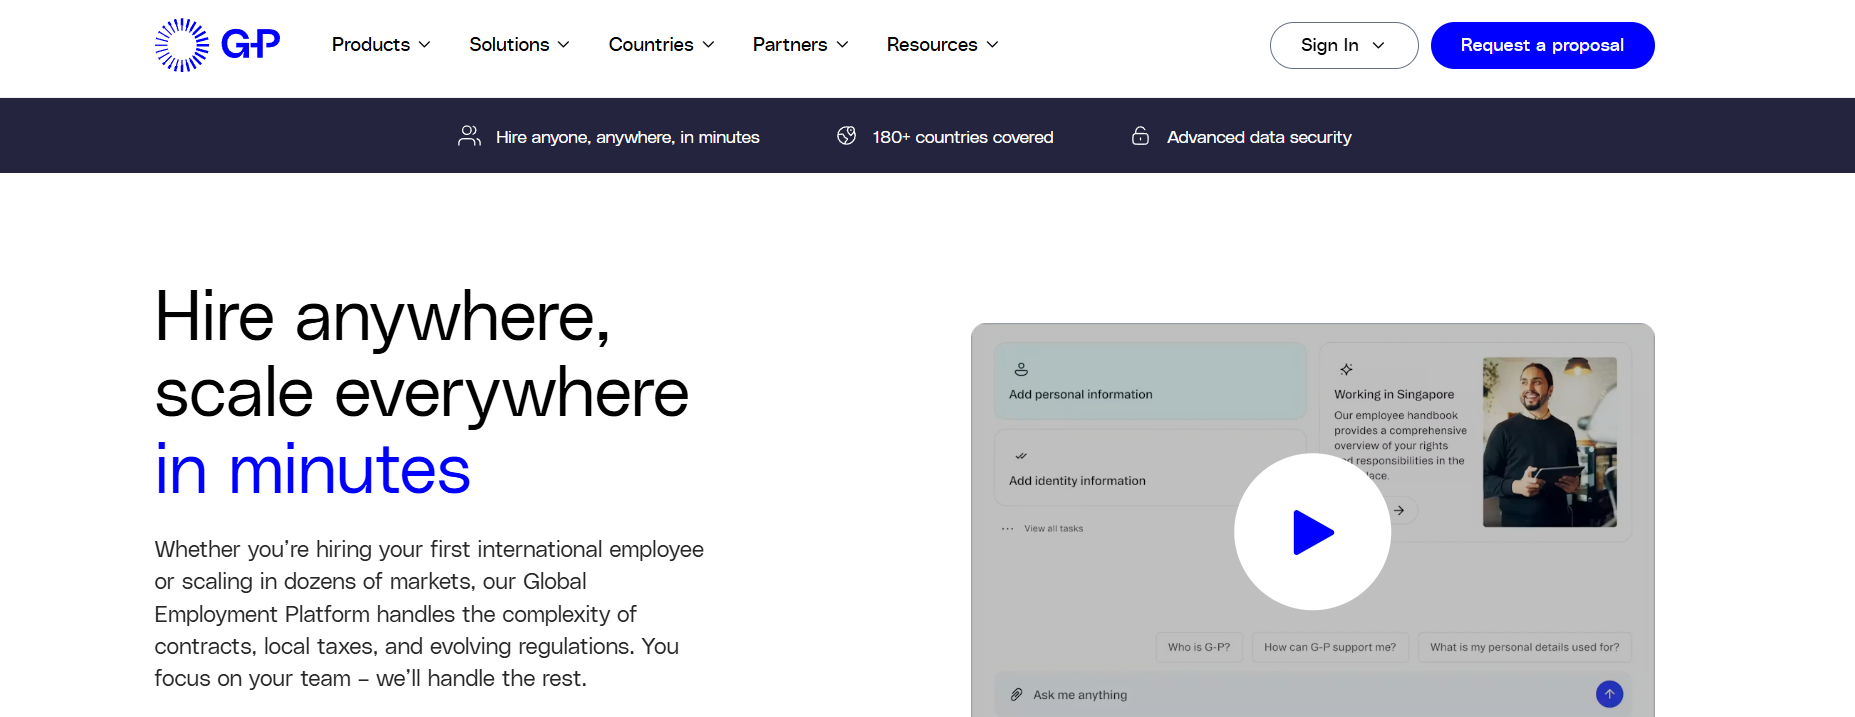Screen dimensions: 1855x717
Task: Select 'How can G-P support me?' suggestion
Action: tap(1330, 647)
